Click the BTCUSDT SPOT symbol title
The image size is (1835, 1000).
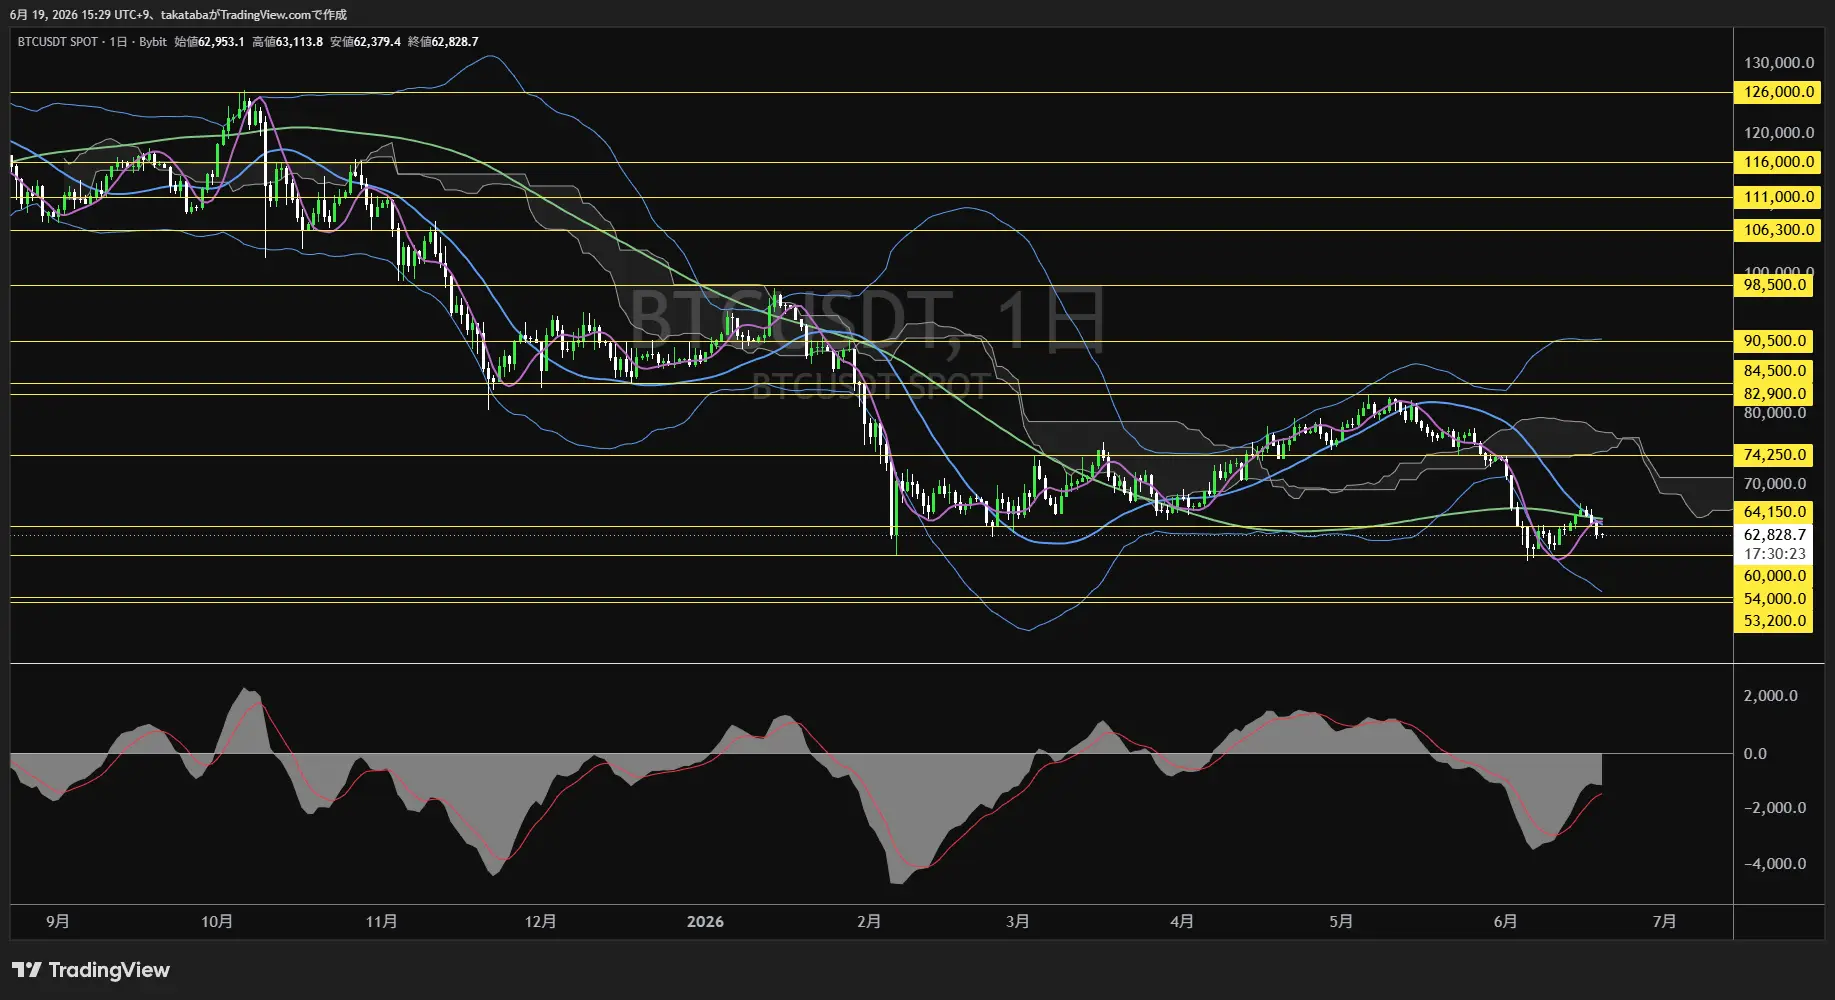coord(58,42)
